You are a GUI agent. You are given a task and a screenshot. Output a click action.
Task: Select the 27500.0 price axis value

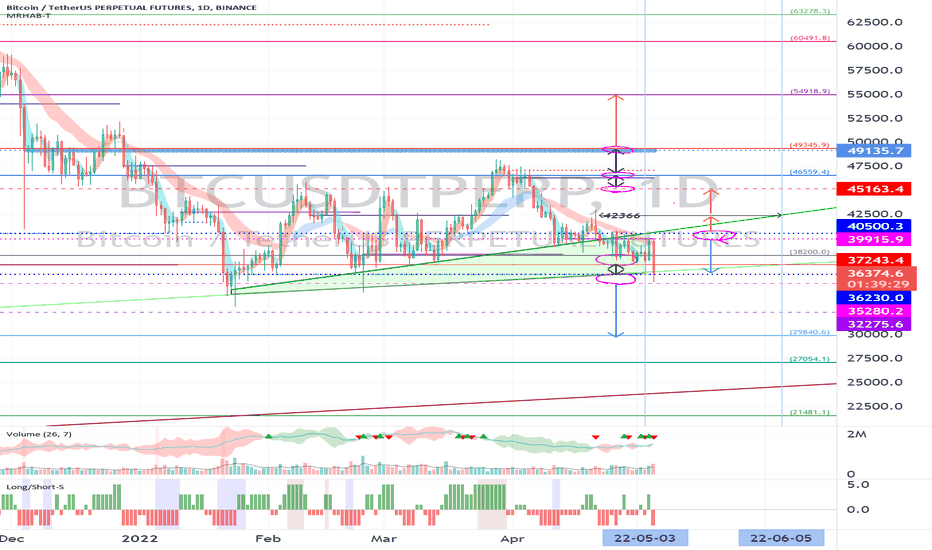coord(875,358)
